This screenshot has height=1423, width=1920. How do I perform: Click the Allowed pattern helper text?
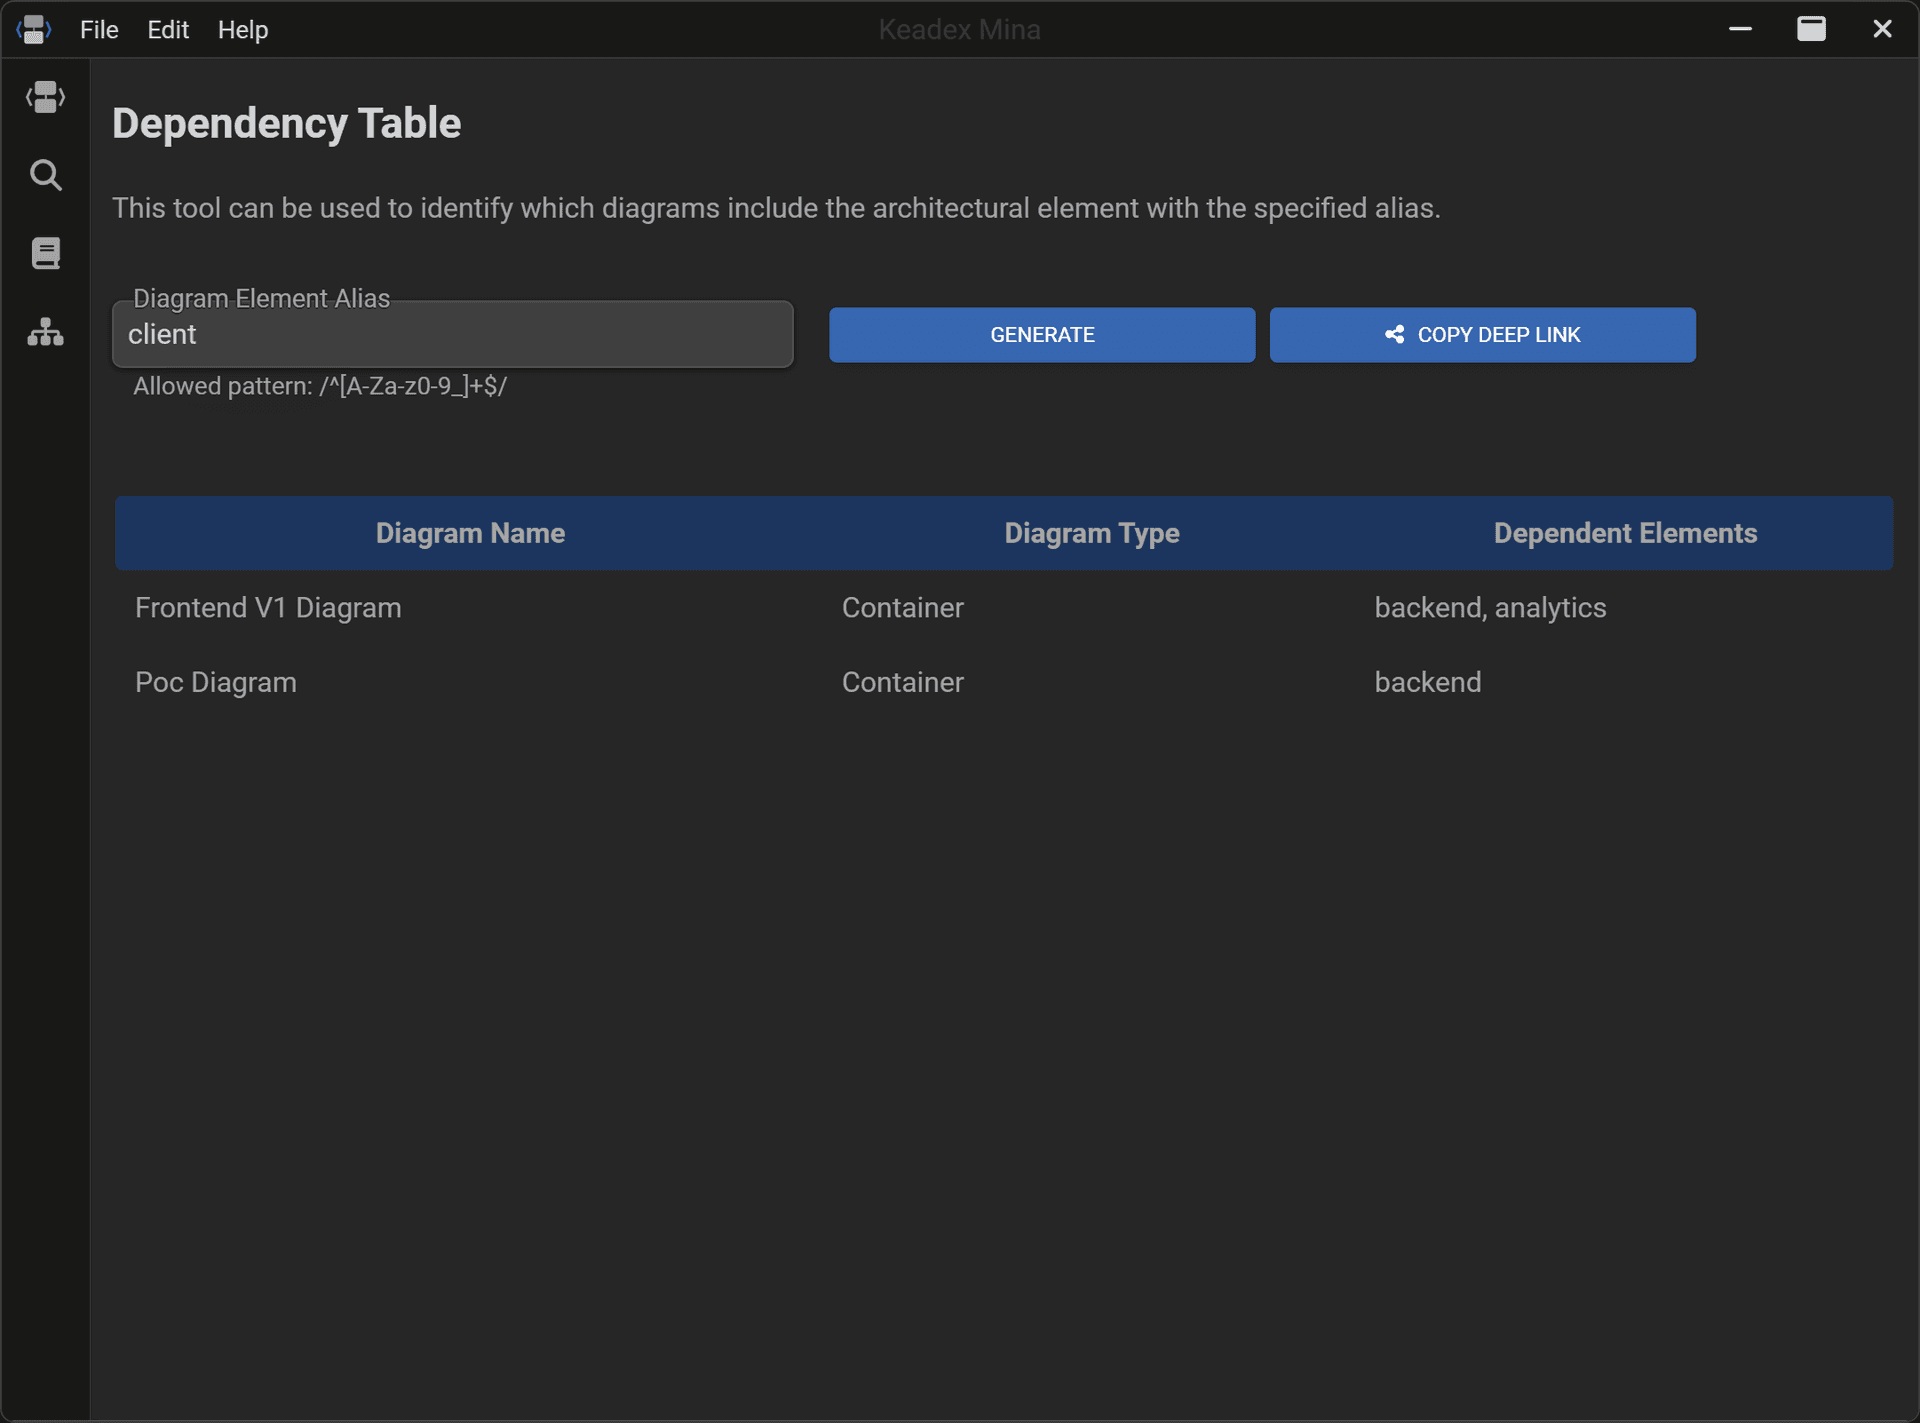pyautogui.click(x=320, y=386)
